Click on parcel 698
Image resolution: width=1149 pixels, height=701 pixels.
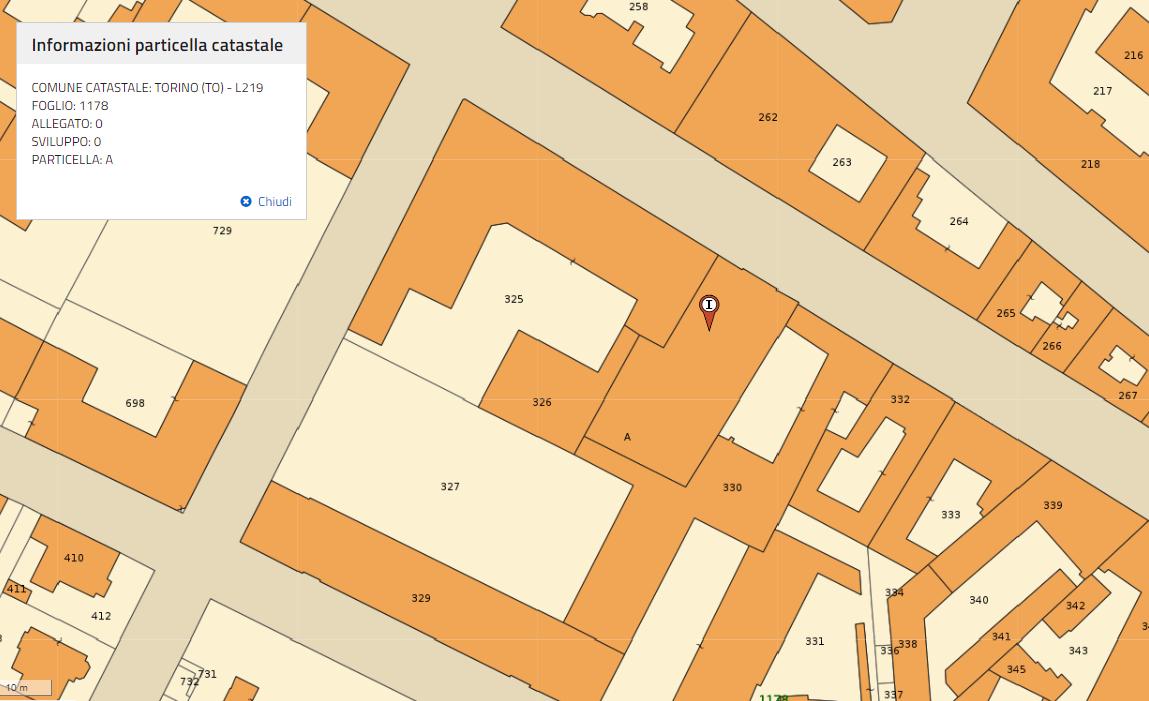tap(135, 404)
